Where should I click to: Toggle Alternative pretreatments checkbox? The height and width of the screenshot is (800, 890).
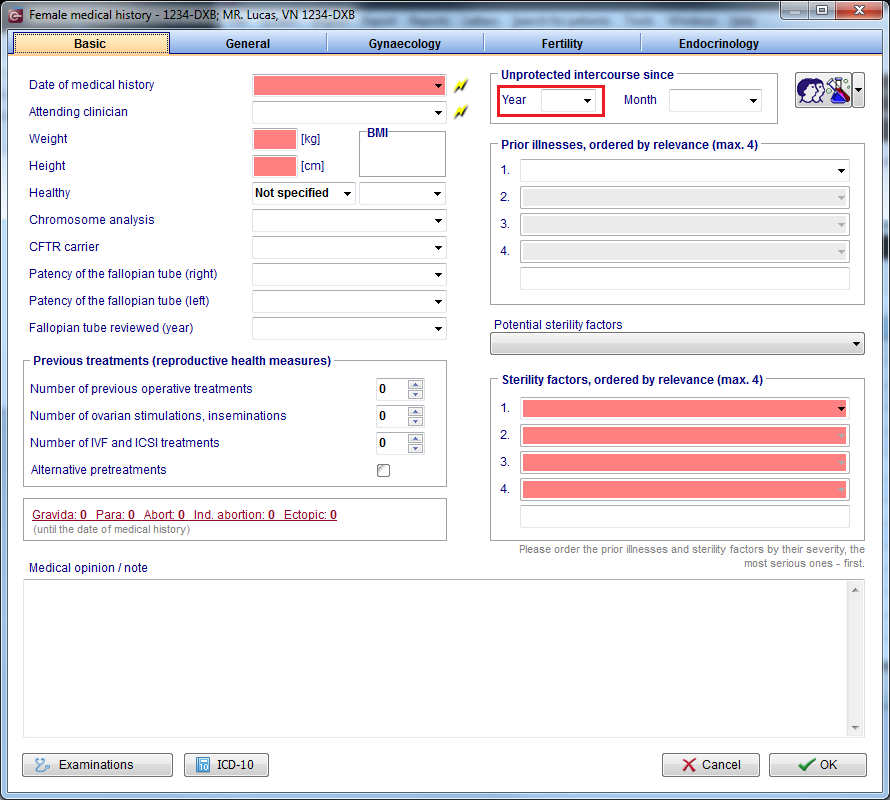(x=384, y=470)
